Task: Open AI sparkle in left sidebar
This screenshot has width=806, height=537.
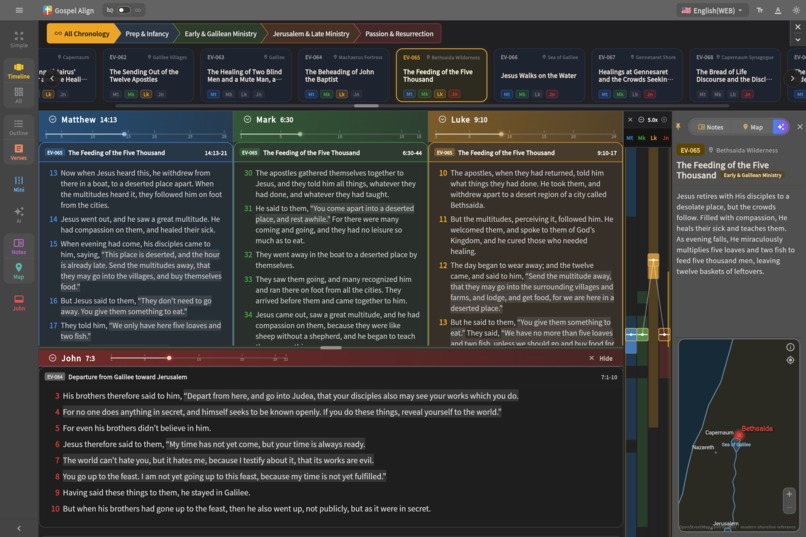Action: [x=19, y=214]
